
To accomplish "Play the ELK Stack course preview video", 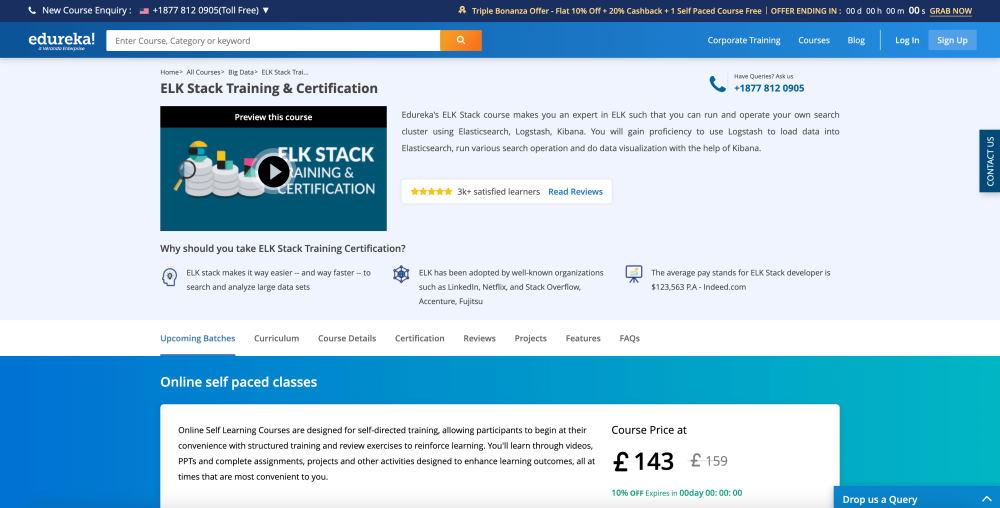I will tap(273, 172).
